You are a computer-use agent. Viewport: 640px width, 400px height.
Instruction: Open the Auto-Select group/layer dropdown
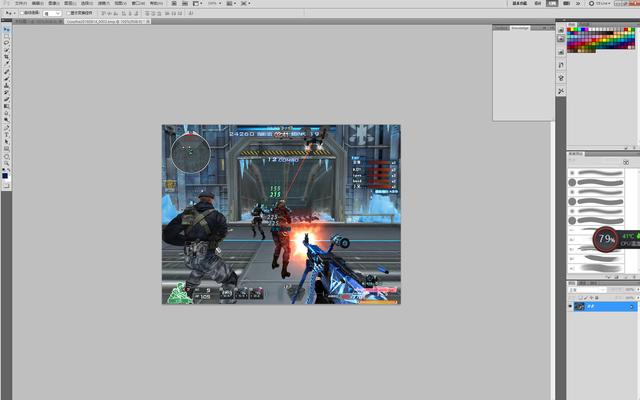[52, 13]
